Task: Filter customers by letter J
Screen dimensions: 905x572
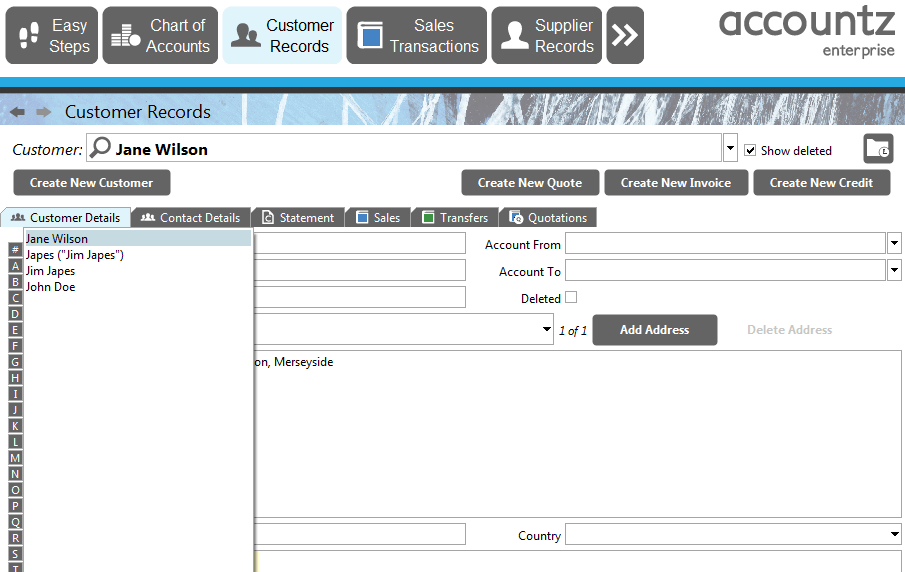Action: (16, 410)
